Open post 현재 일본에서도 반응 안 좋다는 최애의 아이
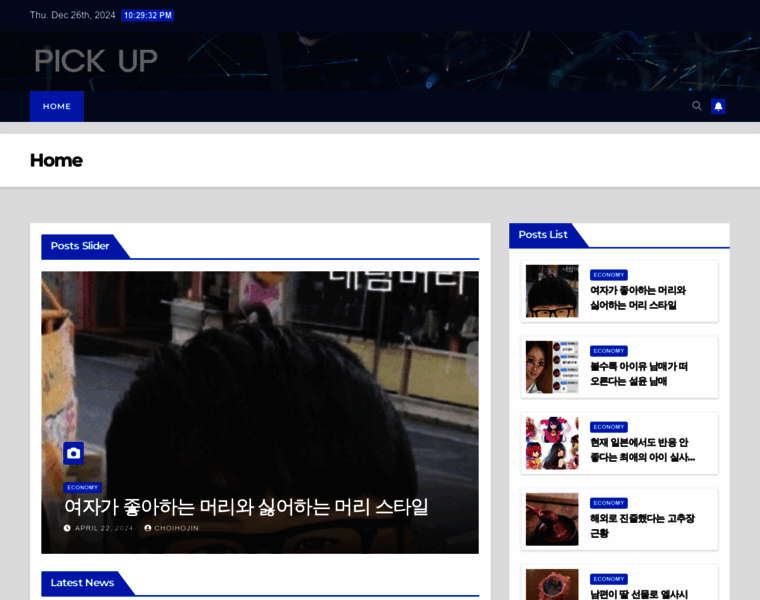Image resolution: width=760 pixels, height=600 pixels. tap(642, 450)
